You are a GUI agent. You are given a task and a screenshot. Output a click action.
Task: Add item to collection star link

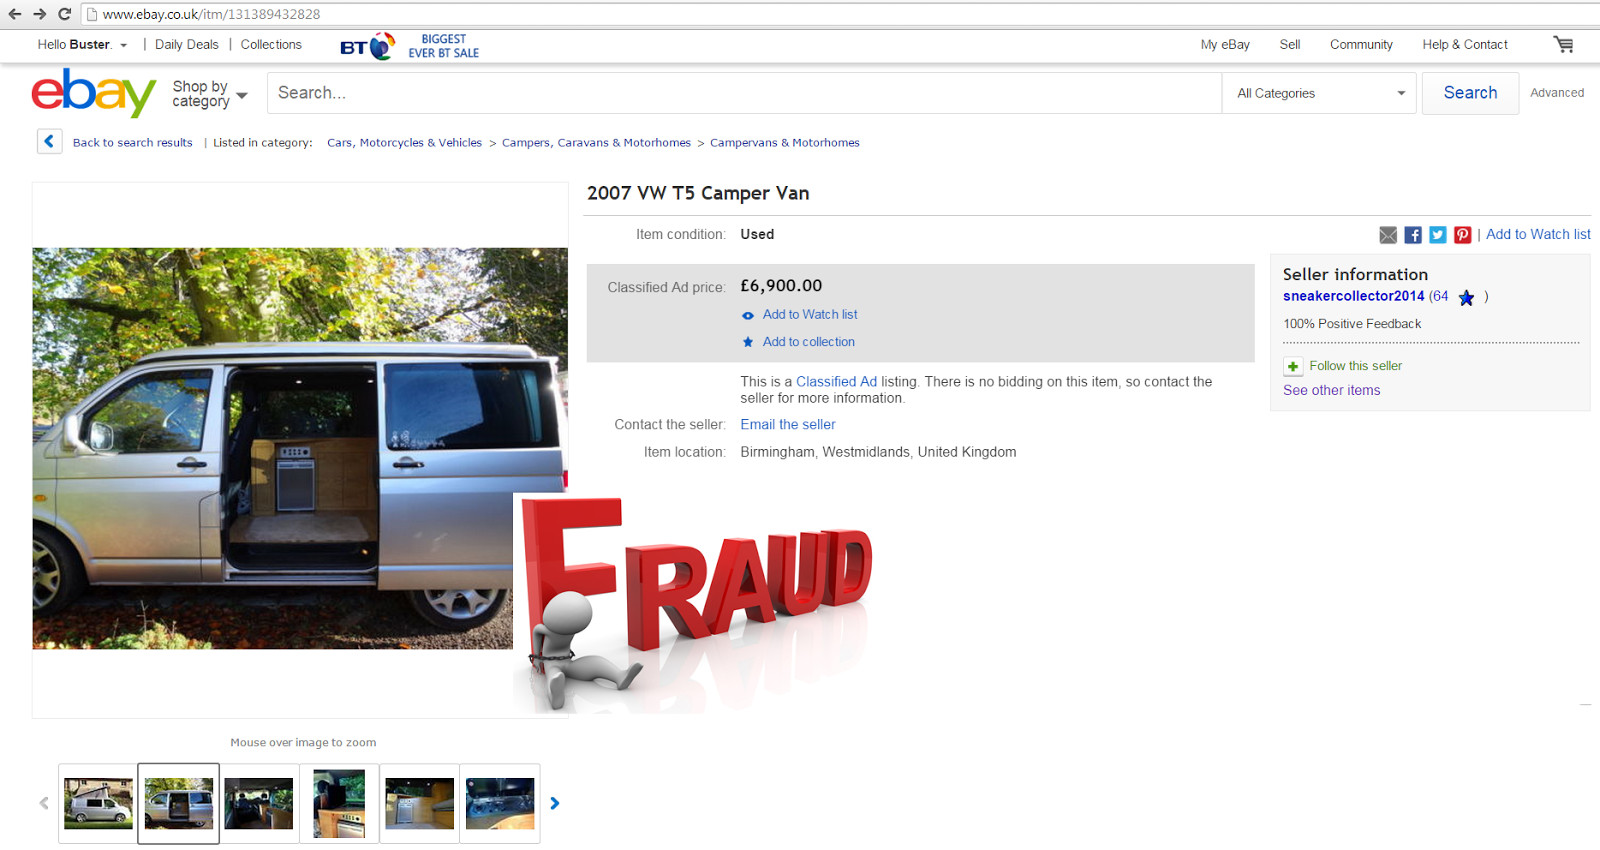809,341
